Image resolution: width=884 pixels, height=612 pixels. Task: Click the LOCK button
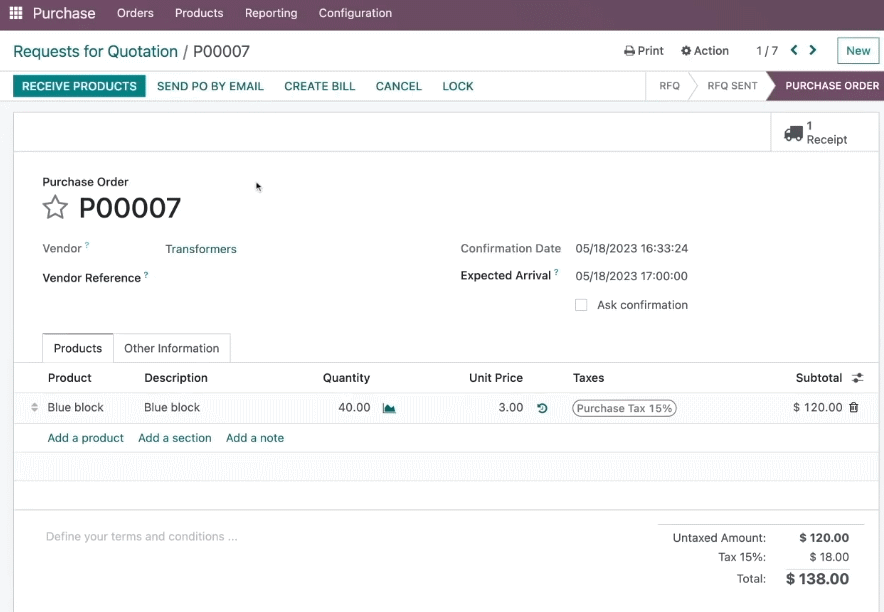pyautogui.click(x=458, y=86)
